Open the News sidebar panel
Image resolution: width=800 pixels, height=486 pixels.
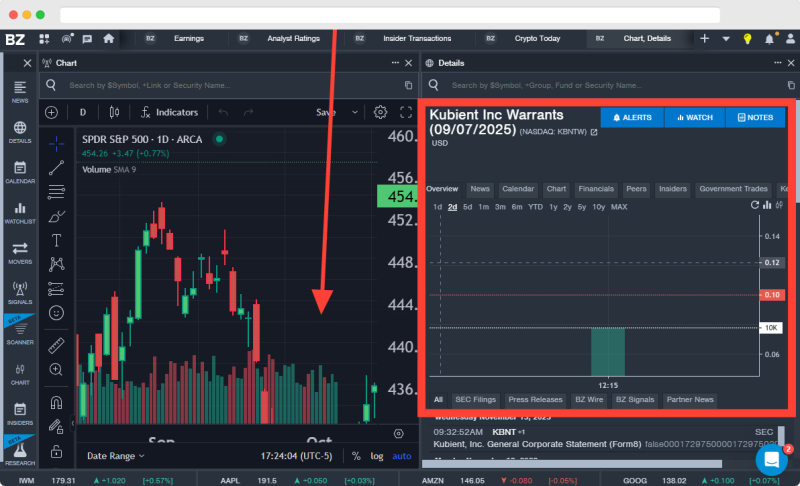pos(20,92)
